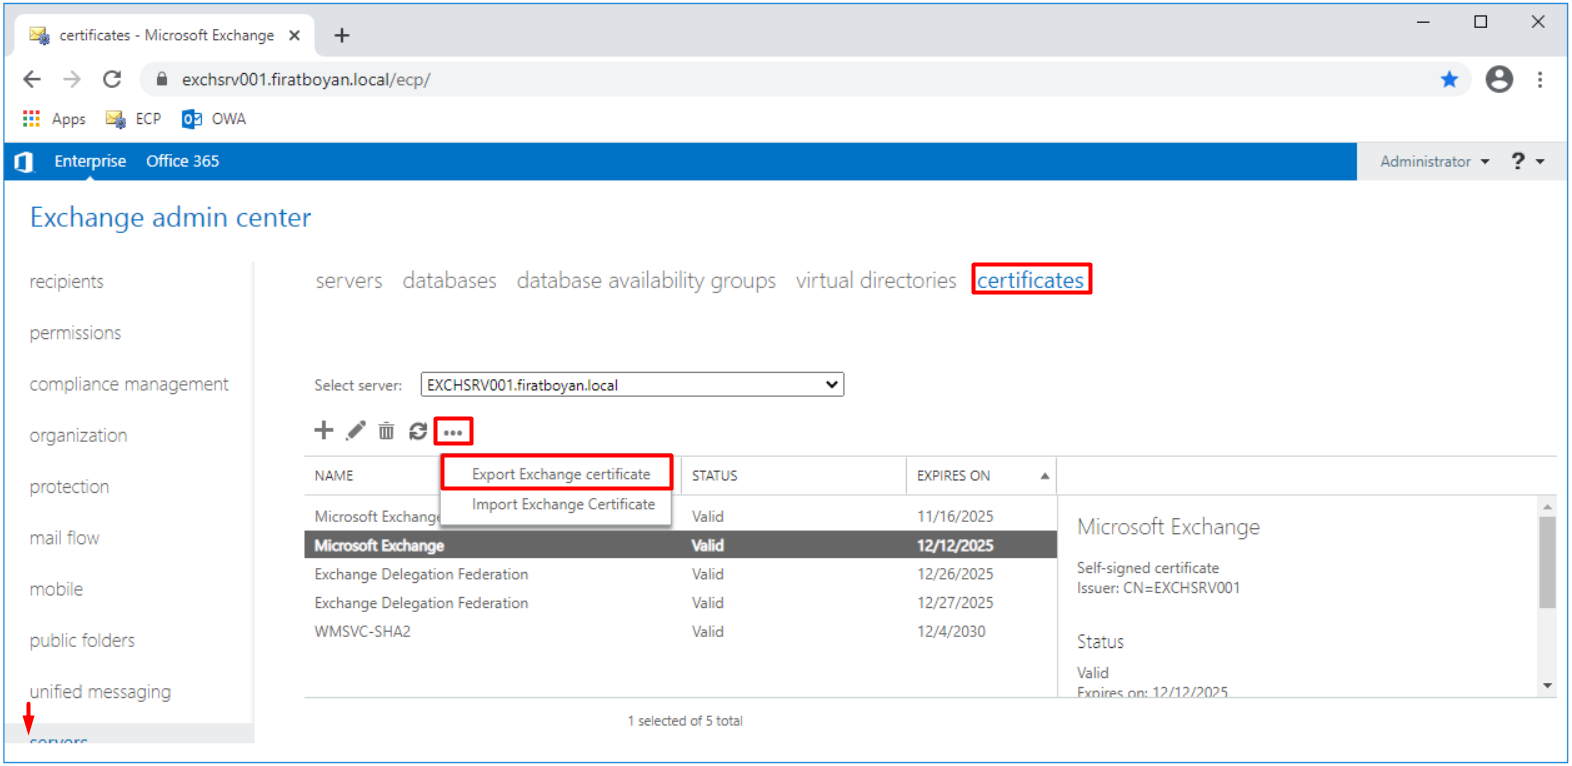Screen dimensions: 1572x766
Task: Click the Office logo icon in header
Action: click(24, 162)
